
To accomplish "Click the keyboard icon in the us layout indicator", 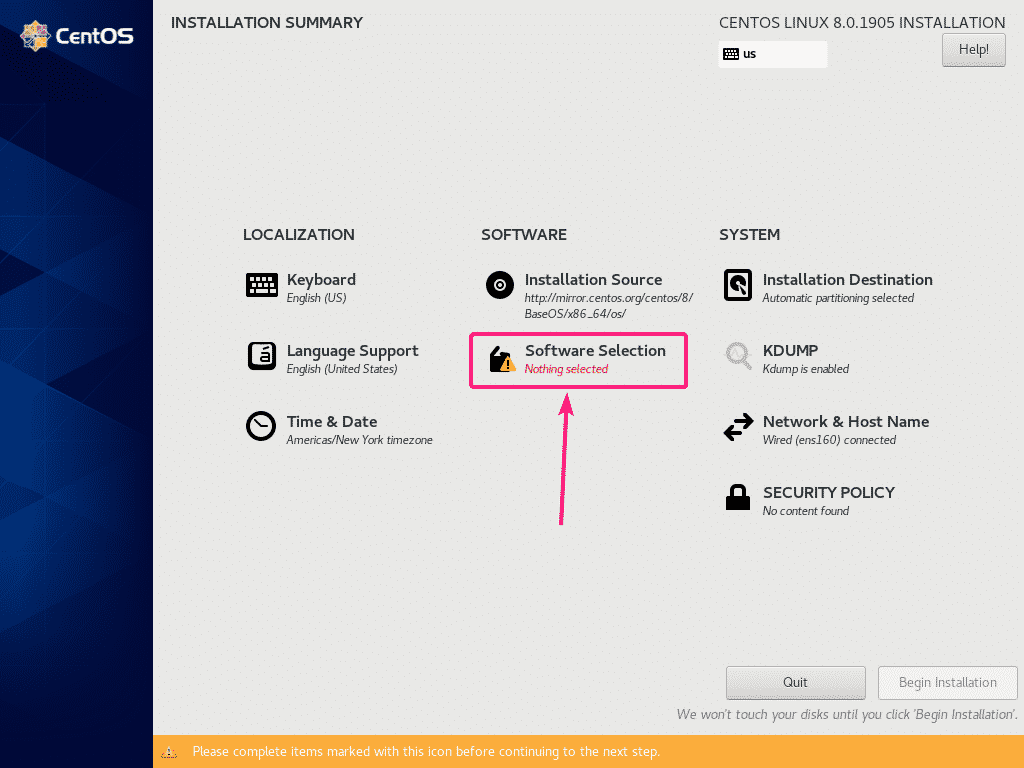I will click(731, 54).
